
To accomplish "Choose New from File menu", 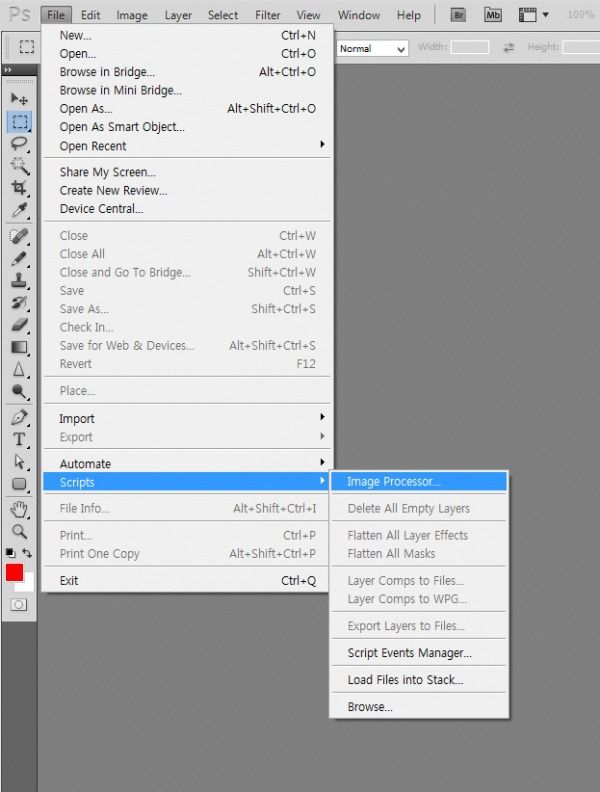I will (x=187, y=35).
